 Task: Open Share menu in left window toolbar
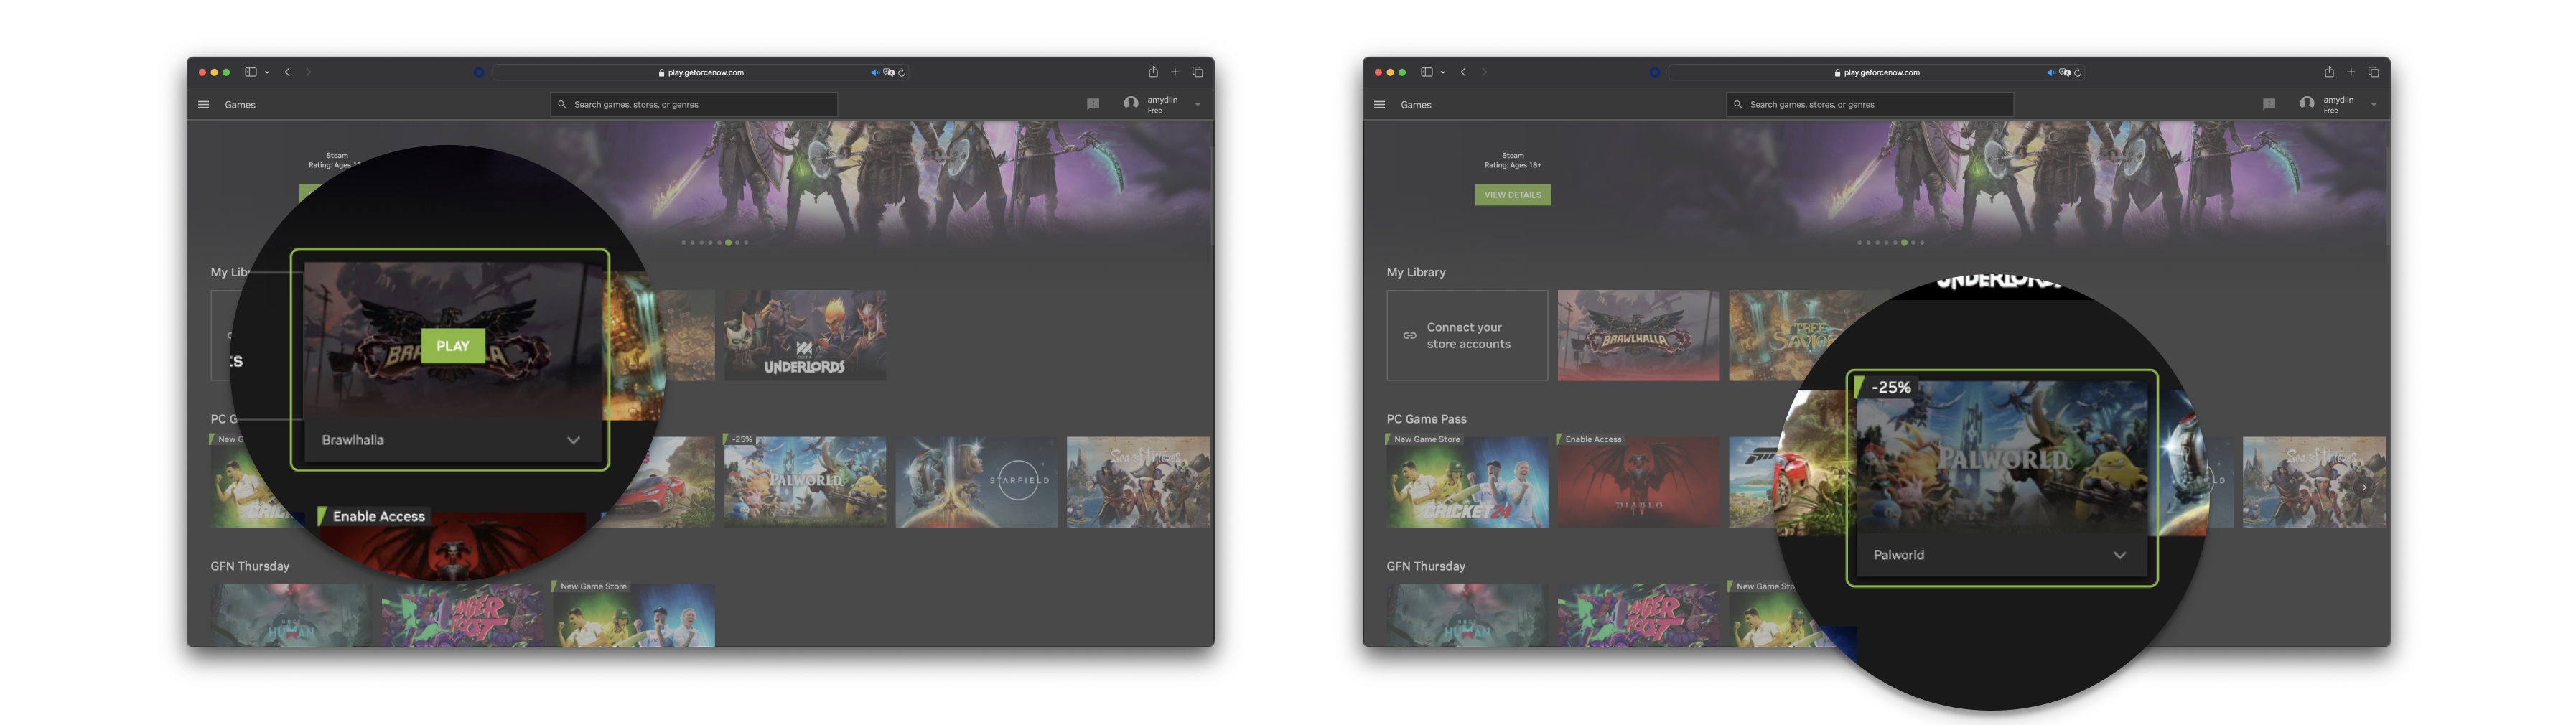pyautogui.click(x=1153, y=71)
